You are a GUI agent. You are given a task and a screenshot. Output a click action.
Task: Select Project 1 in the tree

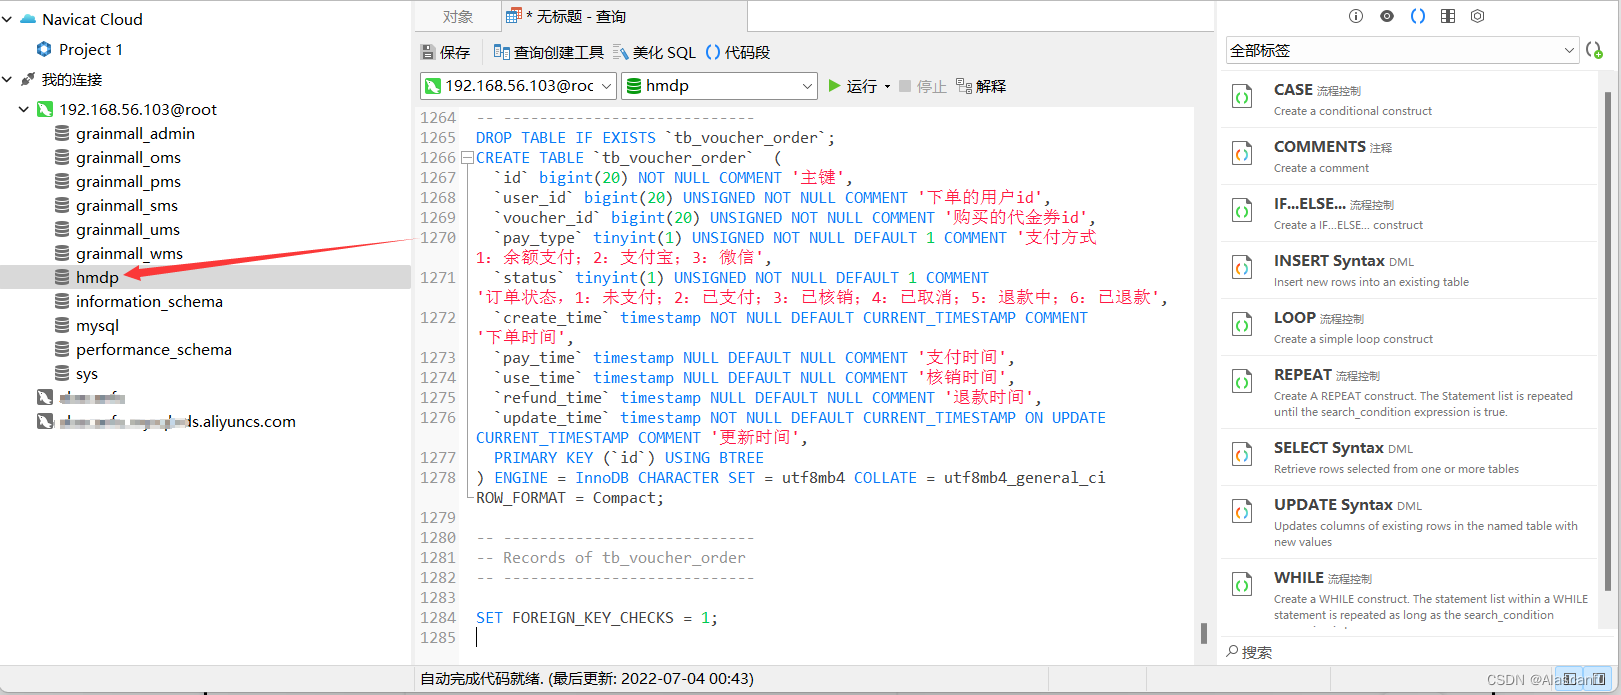pyautogui.click(x=91, y=49)
